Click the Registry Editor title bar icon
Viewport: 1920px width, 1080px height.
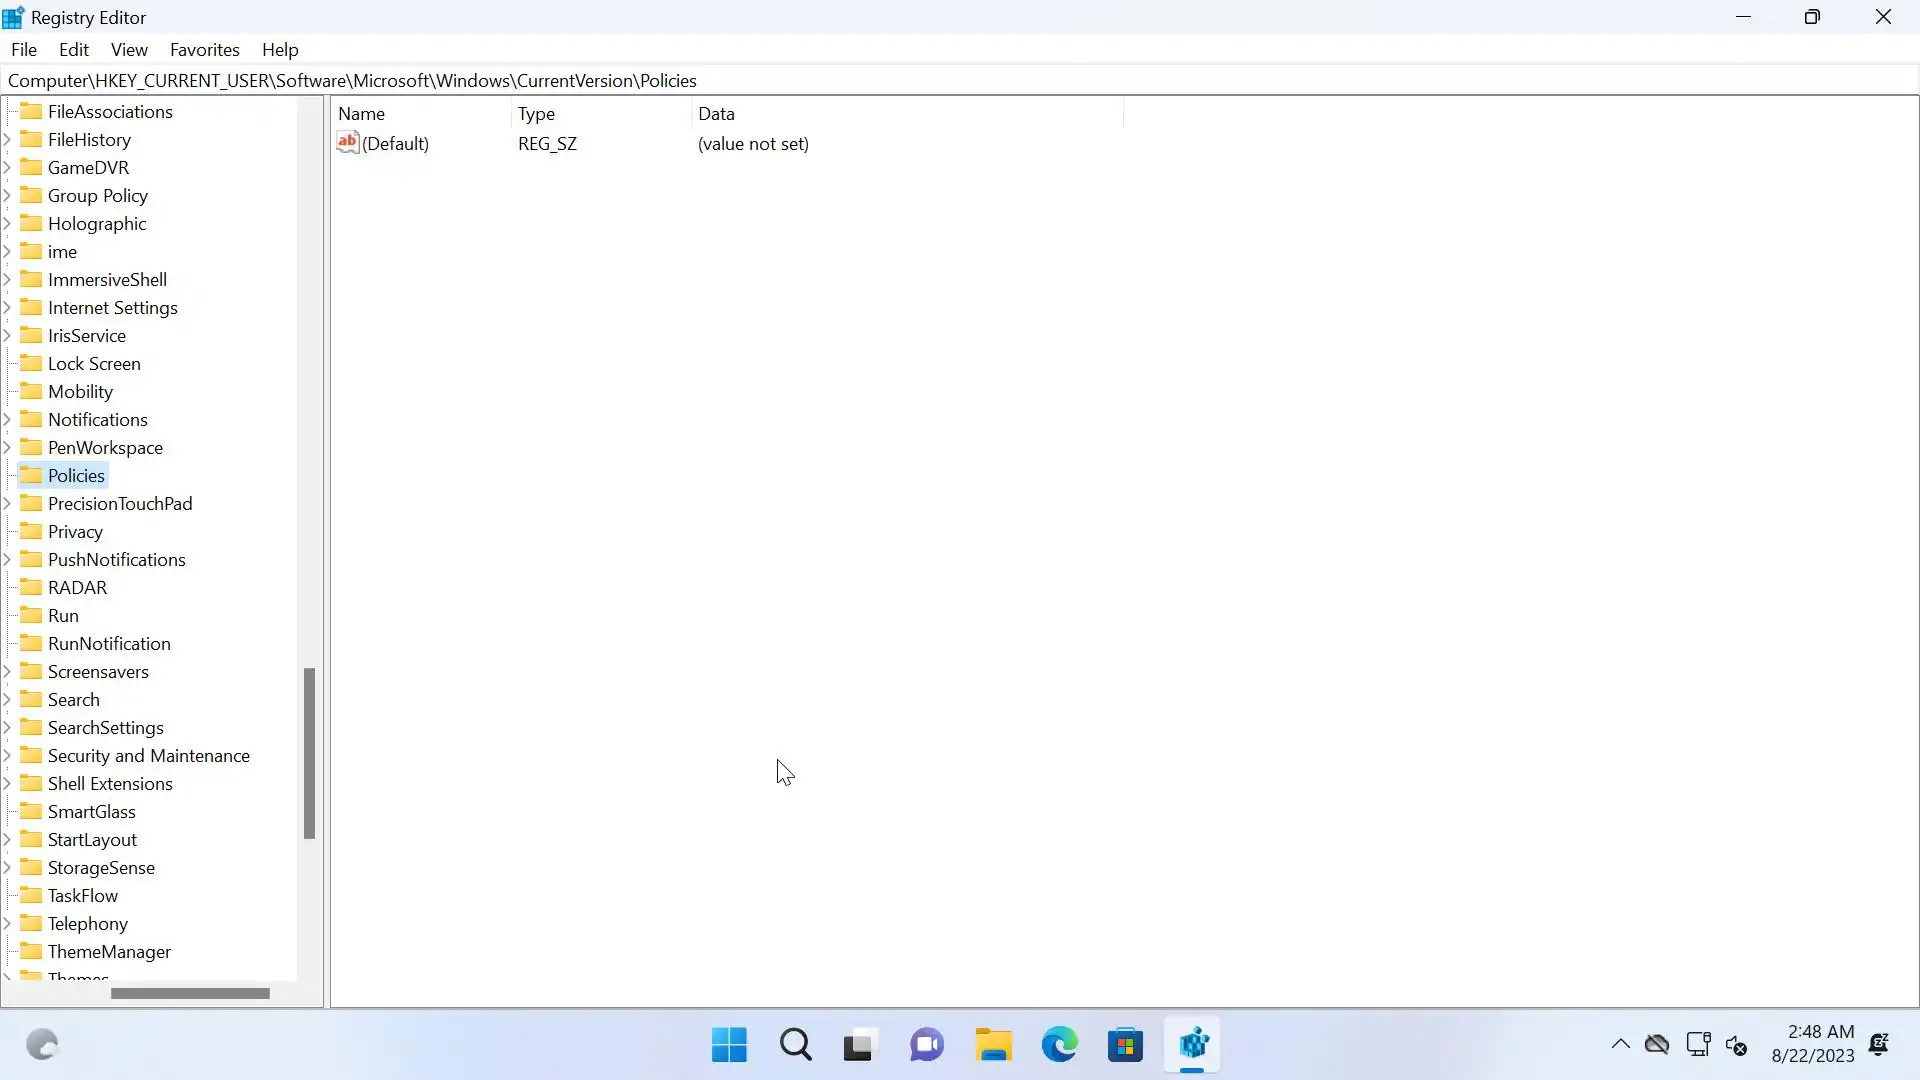tap(13, 17)
